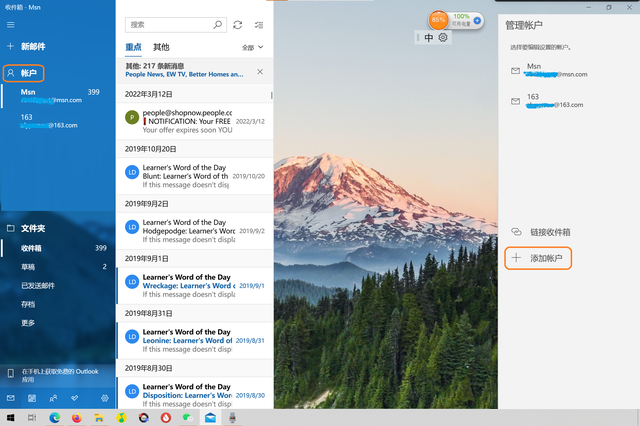Switch to the 其他 inbox tab
The height and width of the screenshot is (426, 640).
point(161,47)
